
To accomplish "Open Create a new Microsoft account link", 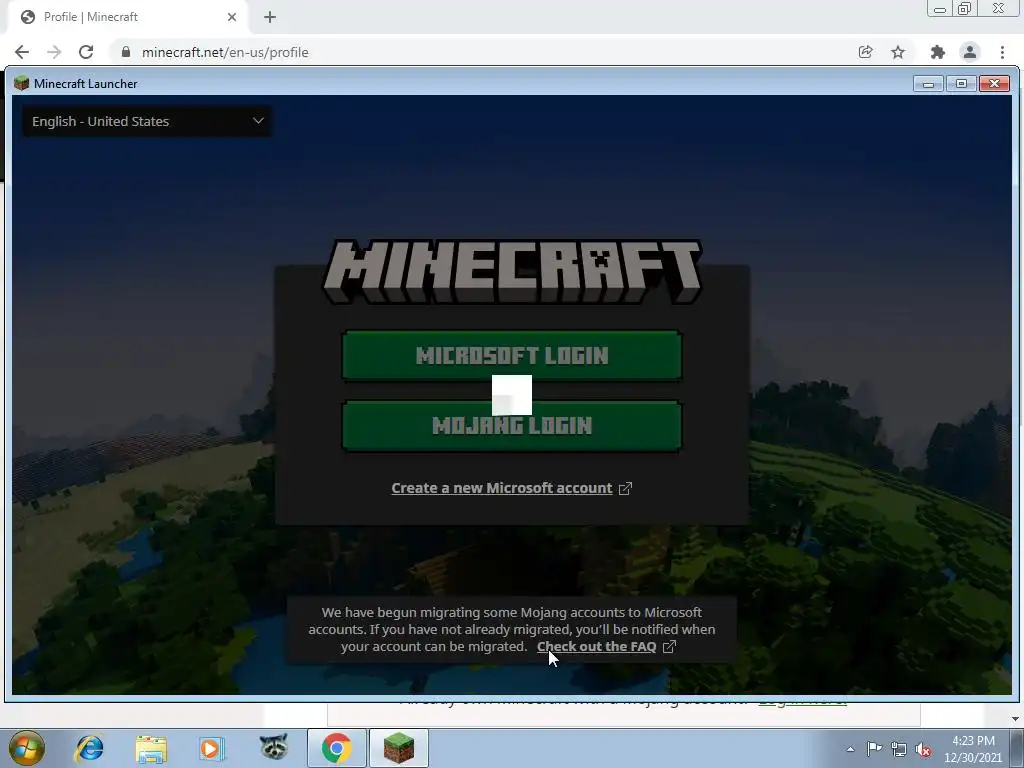I will coord(502,488).
